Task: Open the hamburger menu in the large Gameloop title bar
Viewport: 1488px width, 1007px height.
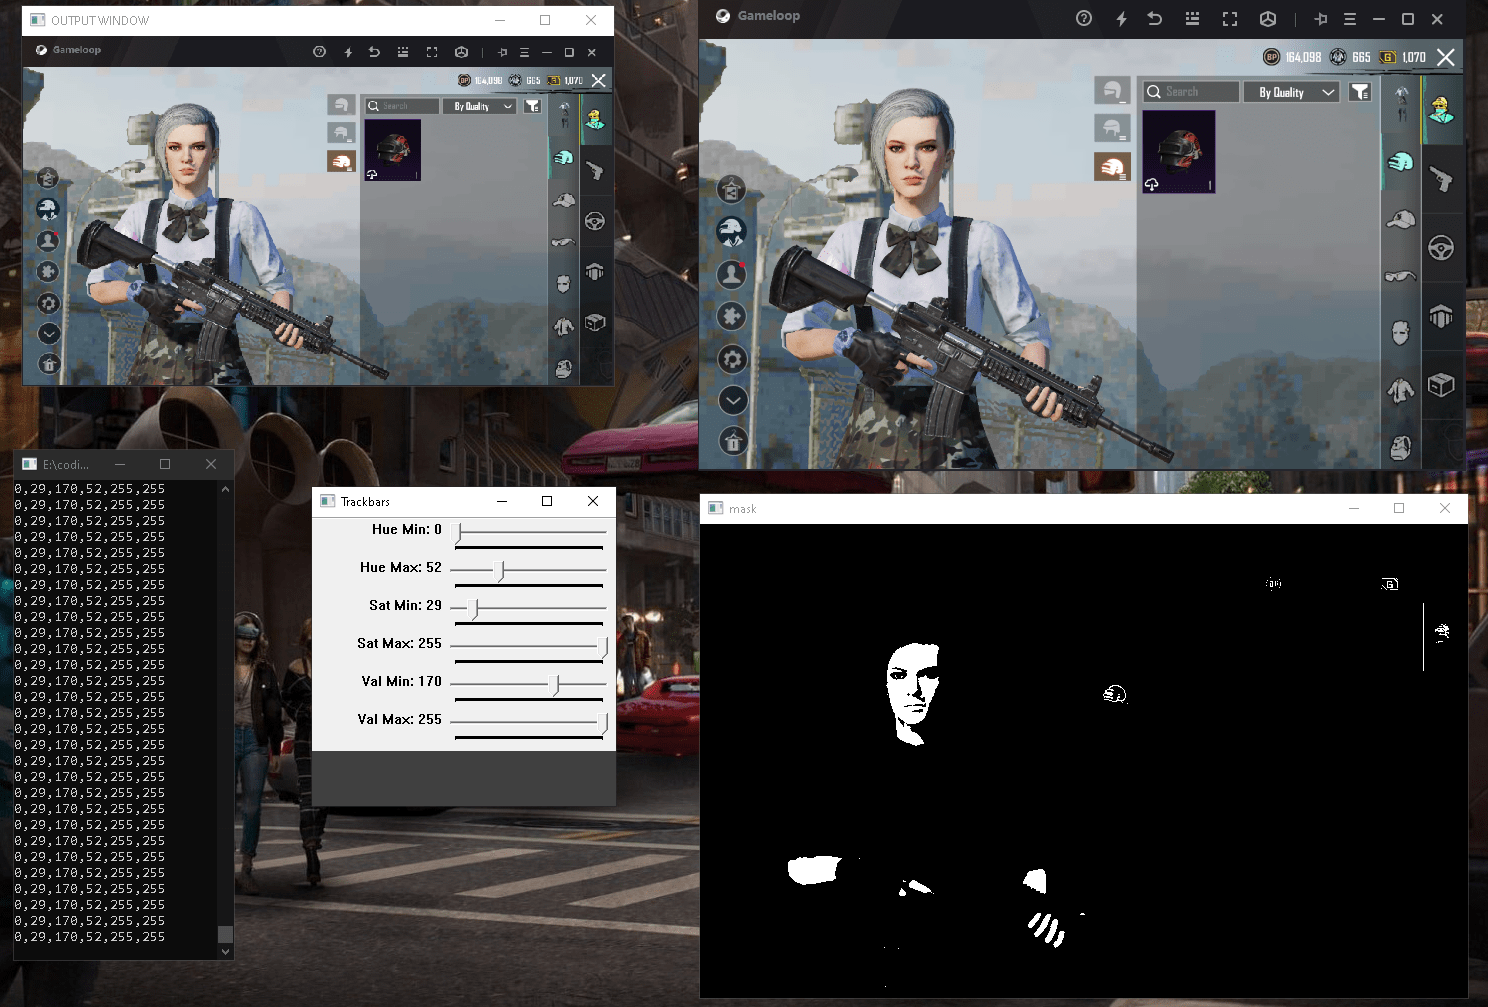Action: point(1350,18)
